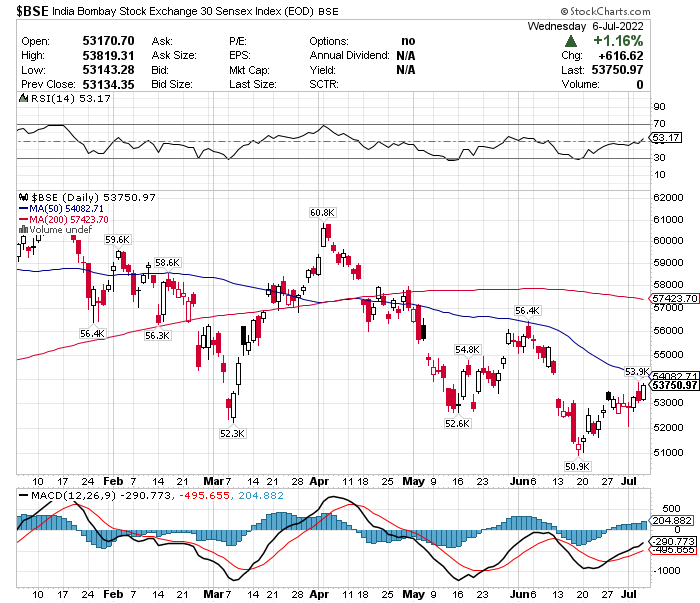The width and height of the screenshot is (700, 603).
Task: Click the 50.9K low label in June
Action: 577,466
